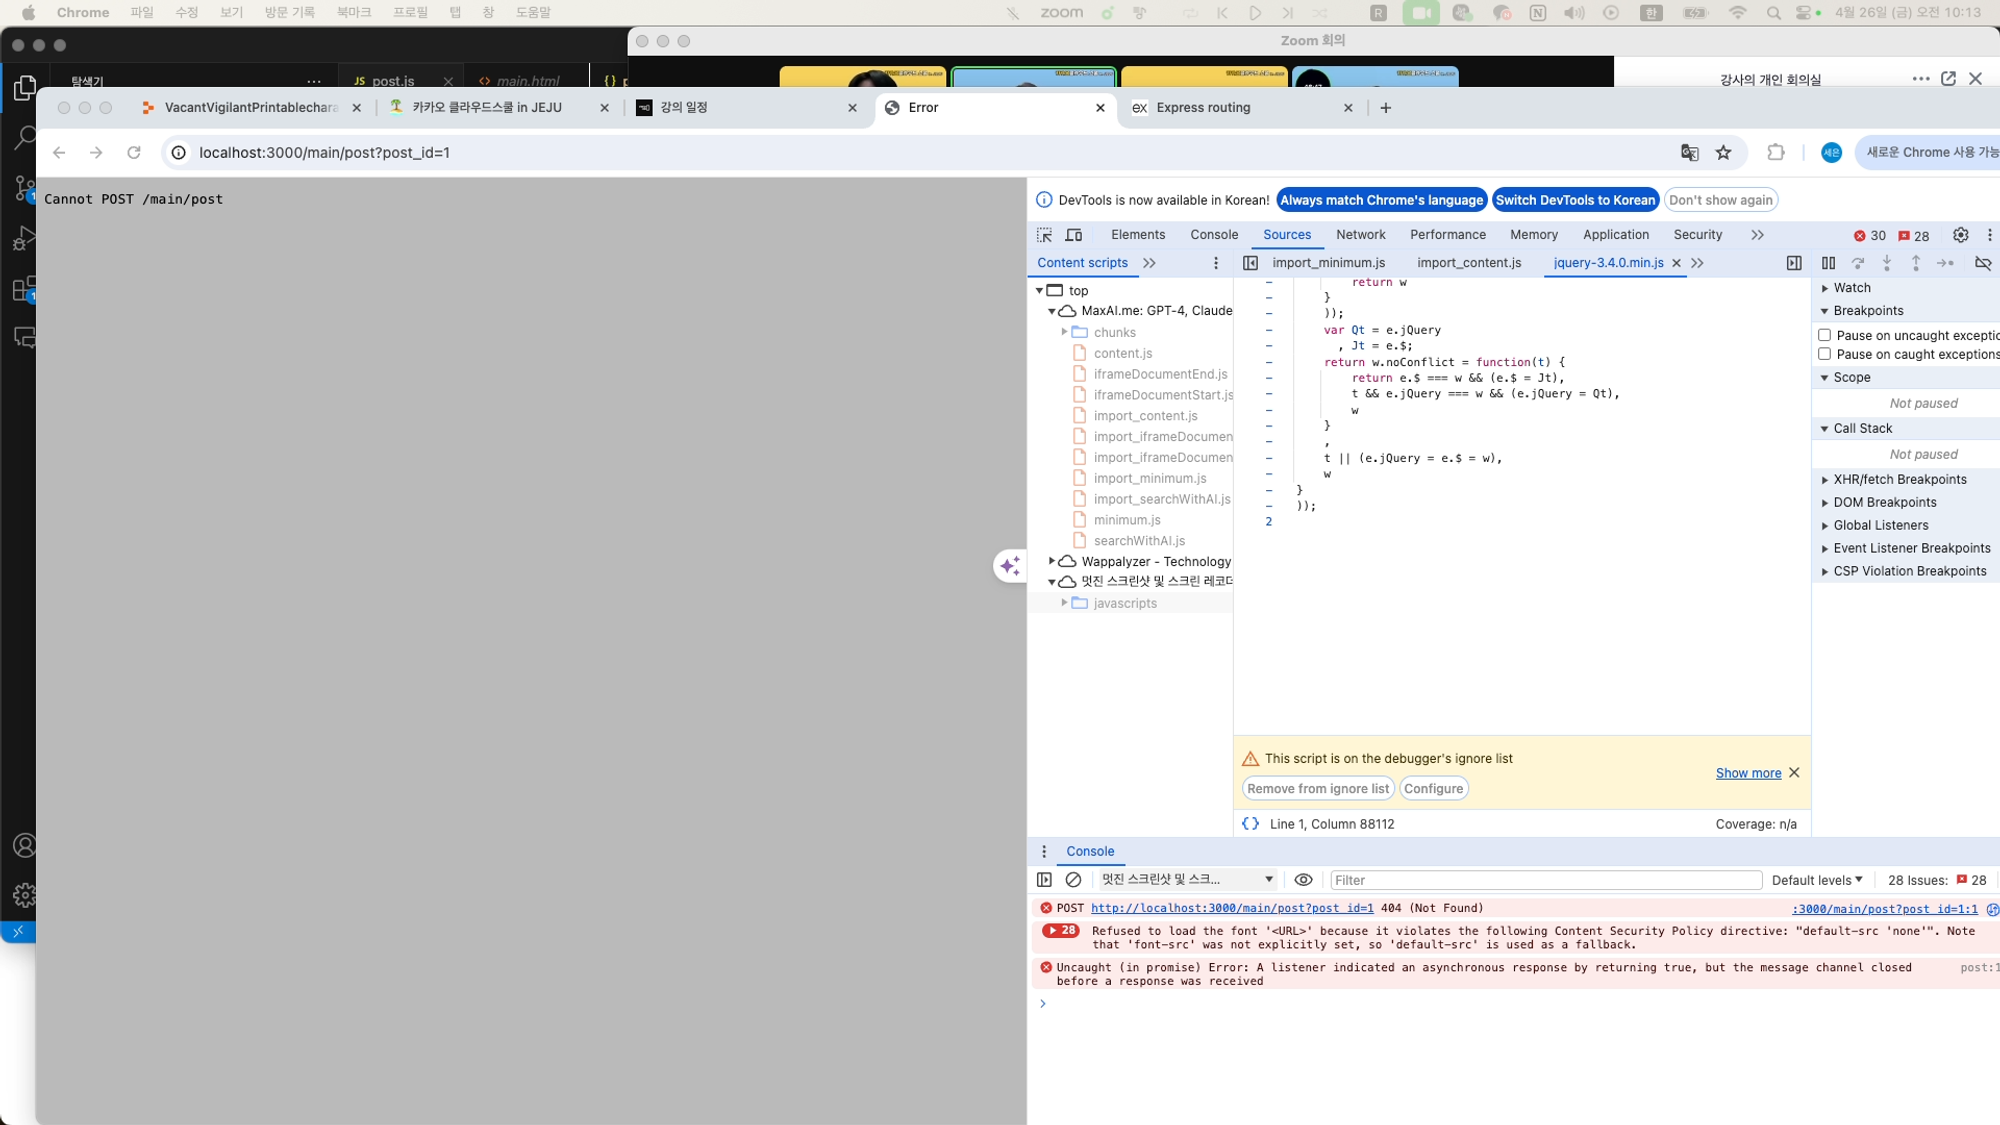
Task: Open VS Code Explorer in activity bar
Action: pyautogui.click(x=24, y=88)
